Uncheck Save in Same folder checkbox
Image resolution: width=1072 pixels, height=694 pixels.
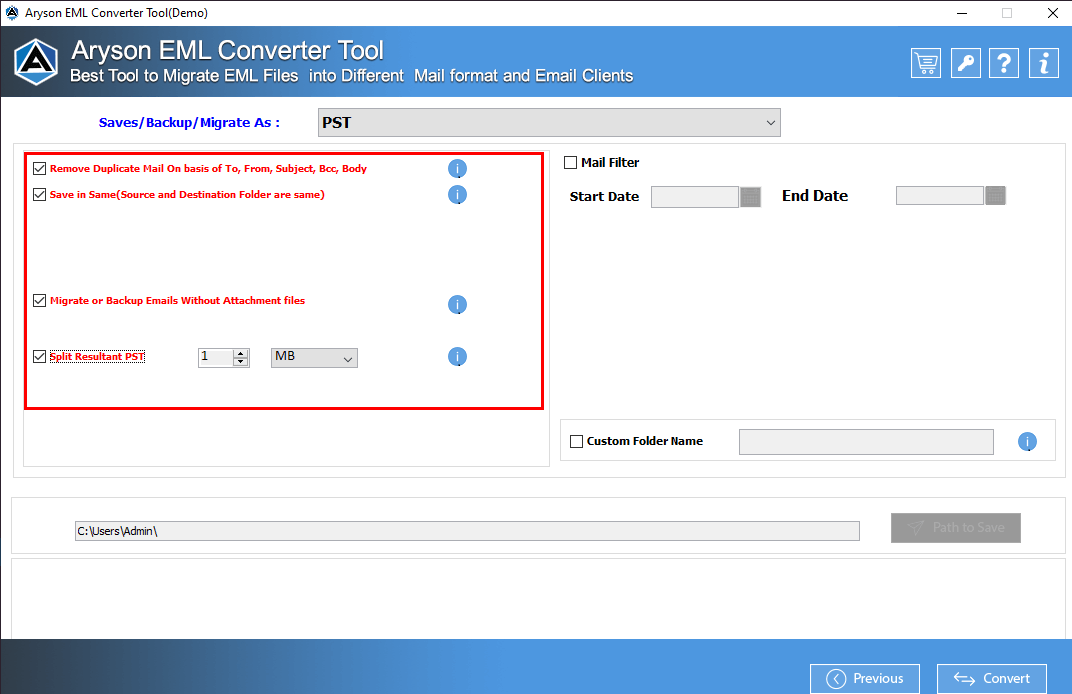(x=40, y=194)
